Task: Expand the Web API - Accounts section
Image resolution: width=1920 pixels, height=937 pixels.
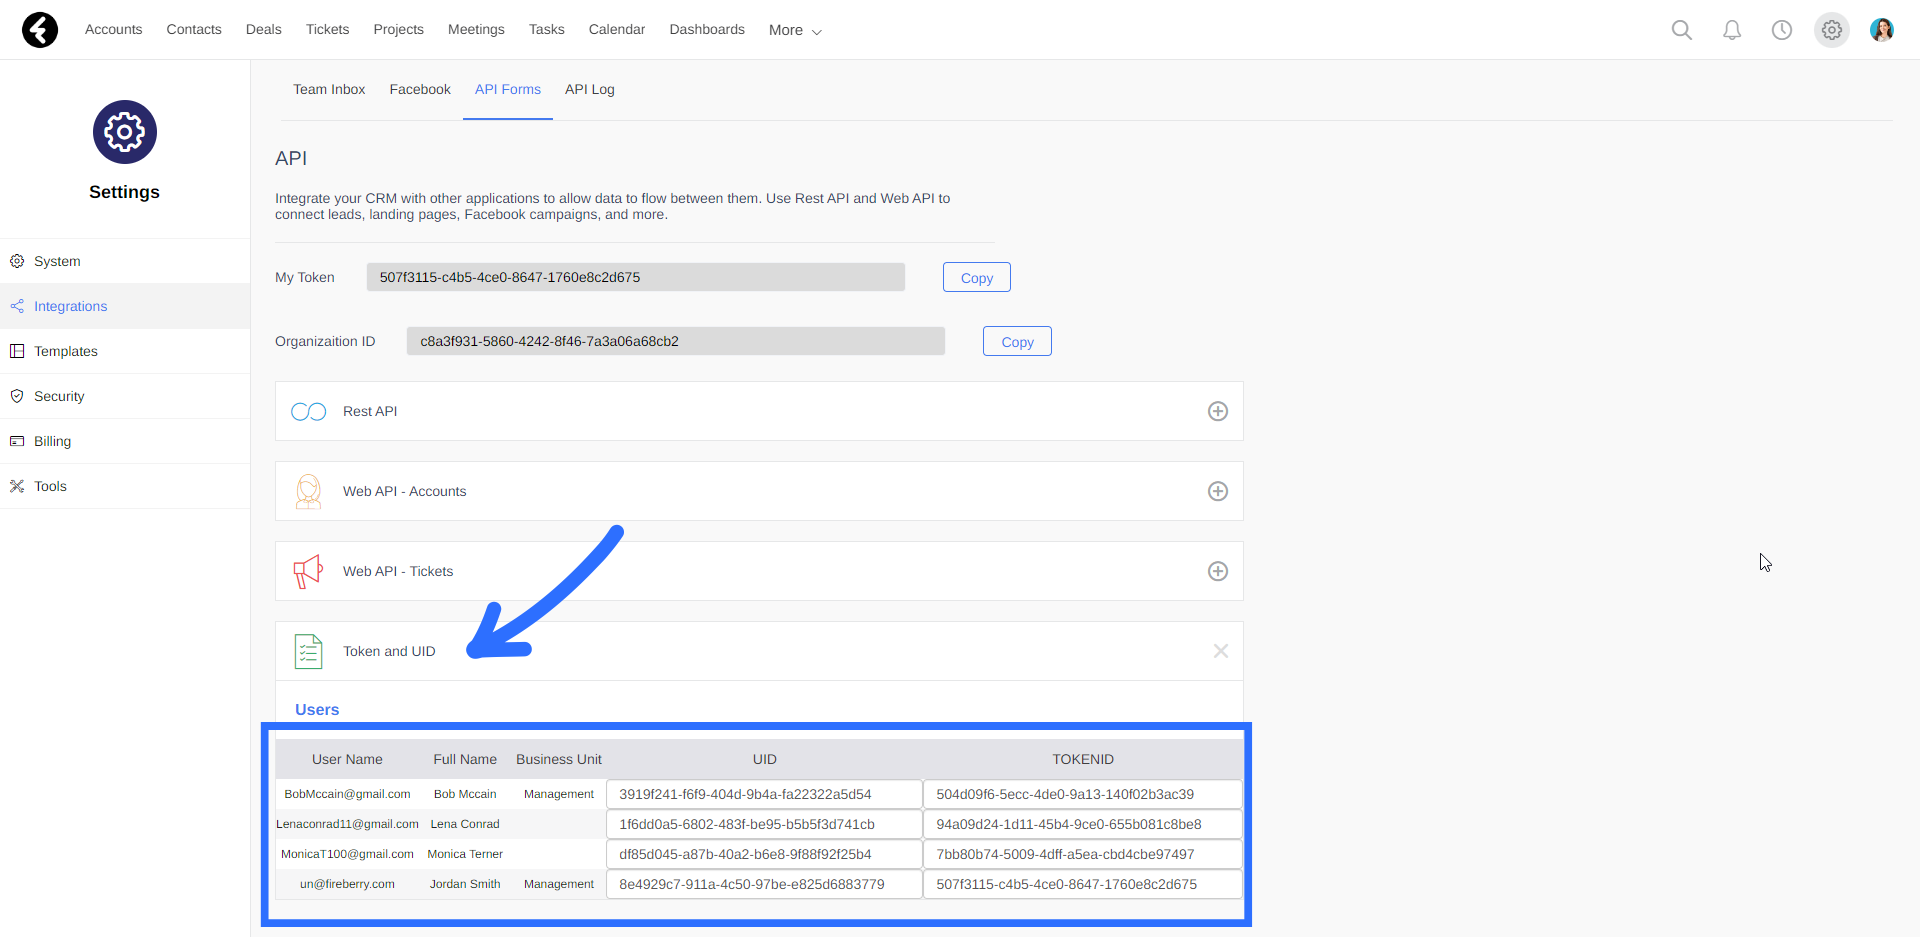Action: click(1218, 491)
